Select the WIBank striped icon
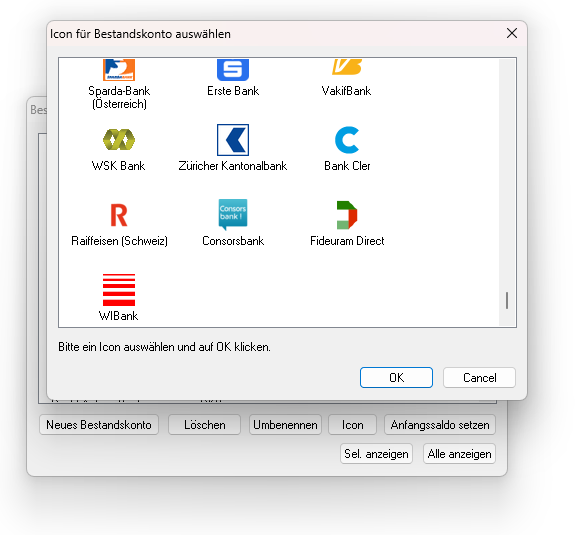 (119, 290)
